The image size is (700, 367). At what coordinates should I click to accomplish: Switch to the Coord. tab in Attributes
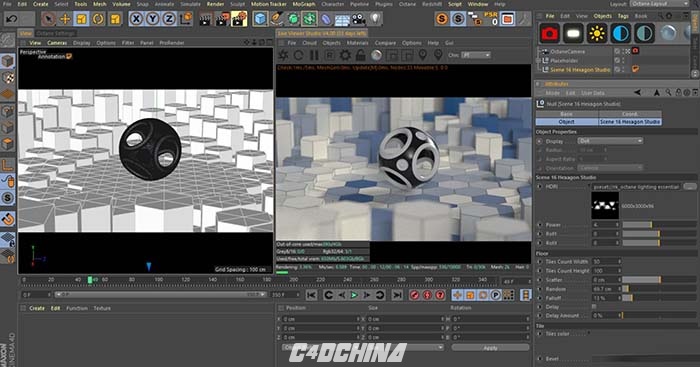pyautogui.click(x=630, y=114)
